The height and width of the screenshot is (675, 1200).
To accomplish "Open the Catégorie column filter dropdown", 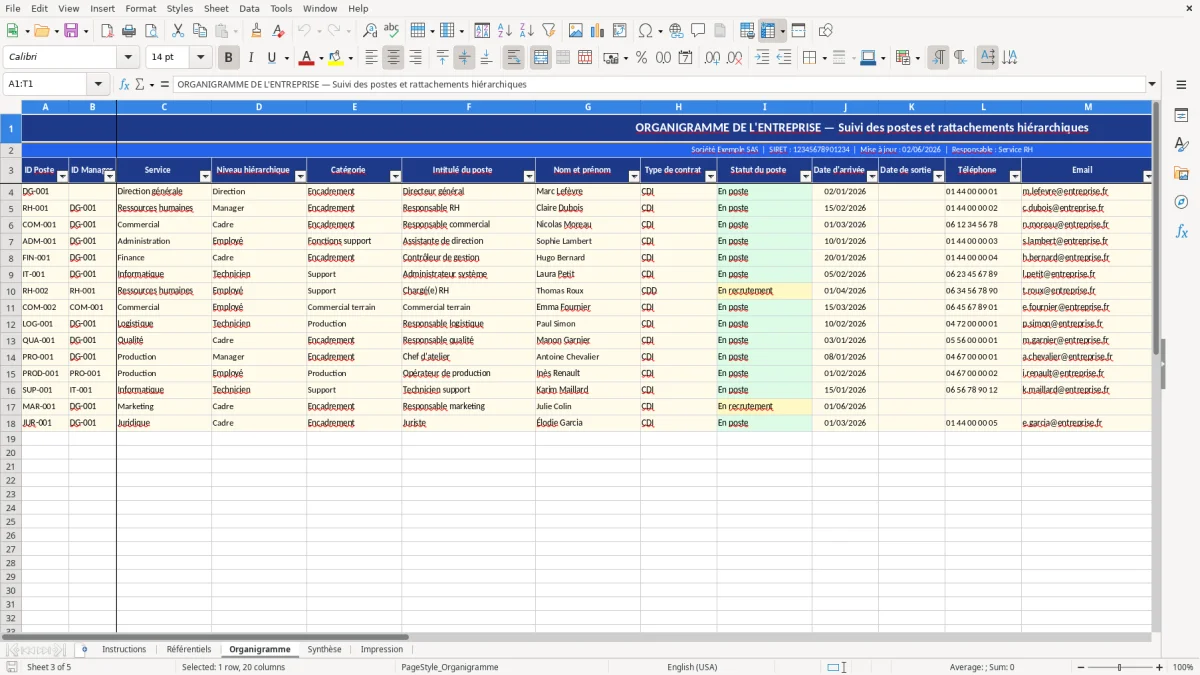I will (x=395, y=177).
